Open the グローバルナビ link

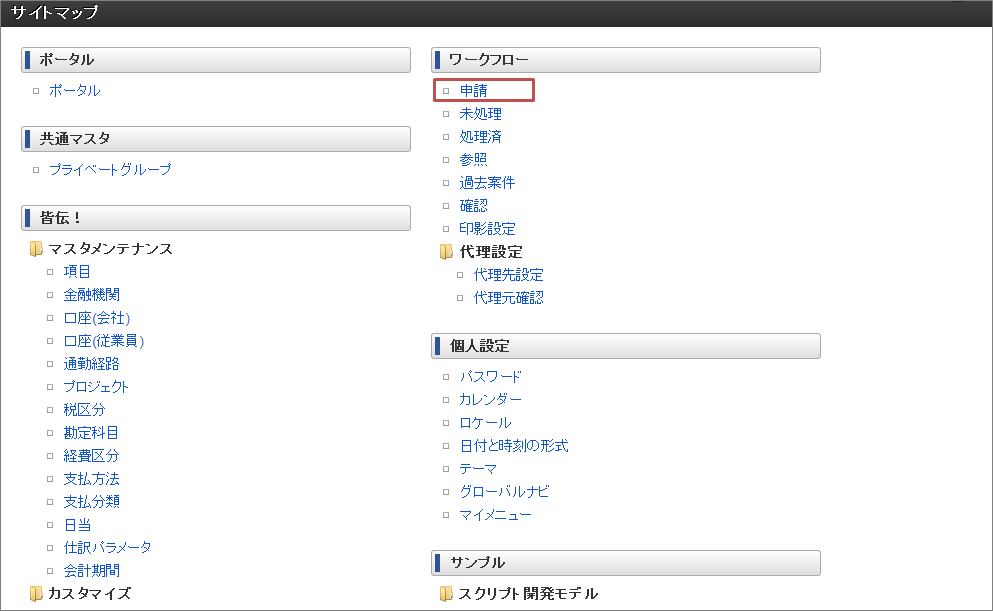click(x=505, y=492)
